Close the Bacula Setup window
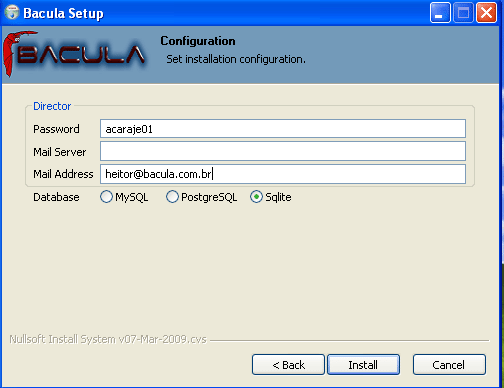 coord(487,13)
